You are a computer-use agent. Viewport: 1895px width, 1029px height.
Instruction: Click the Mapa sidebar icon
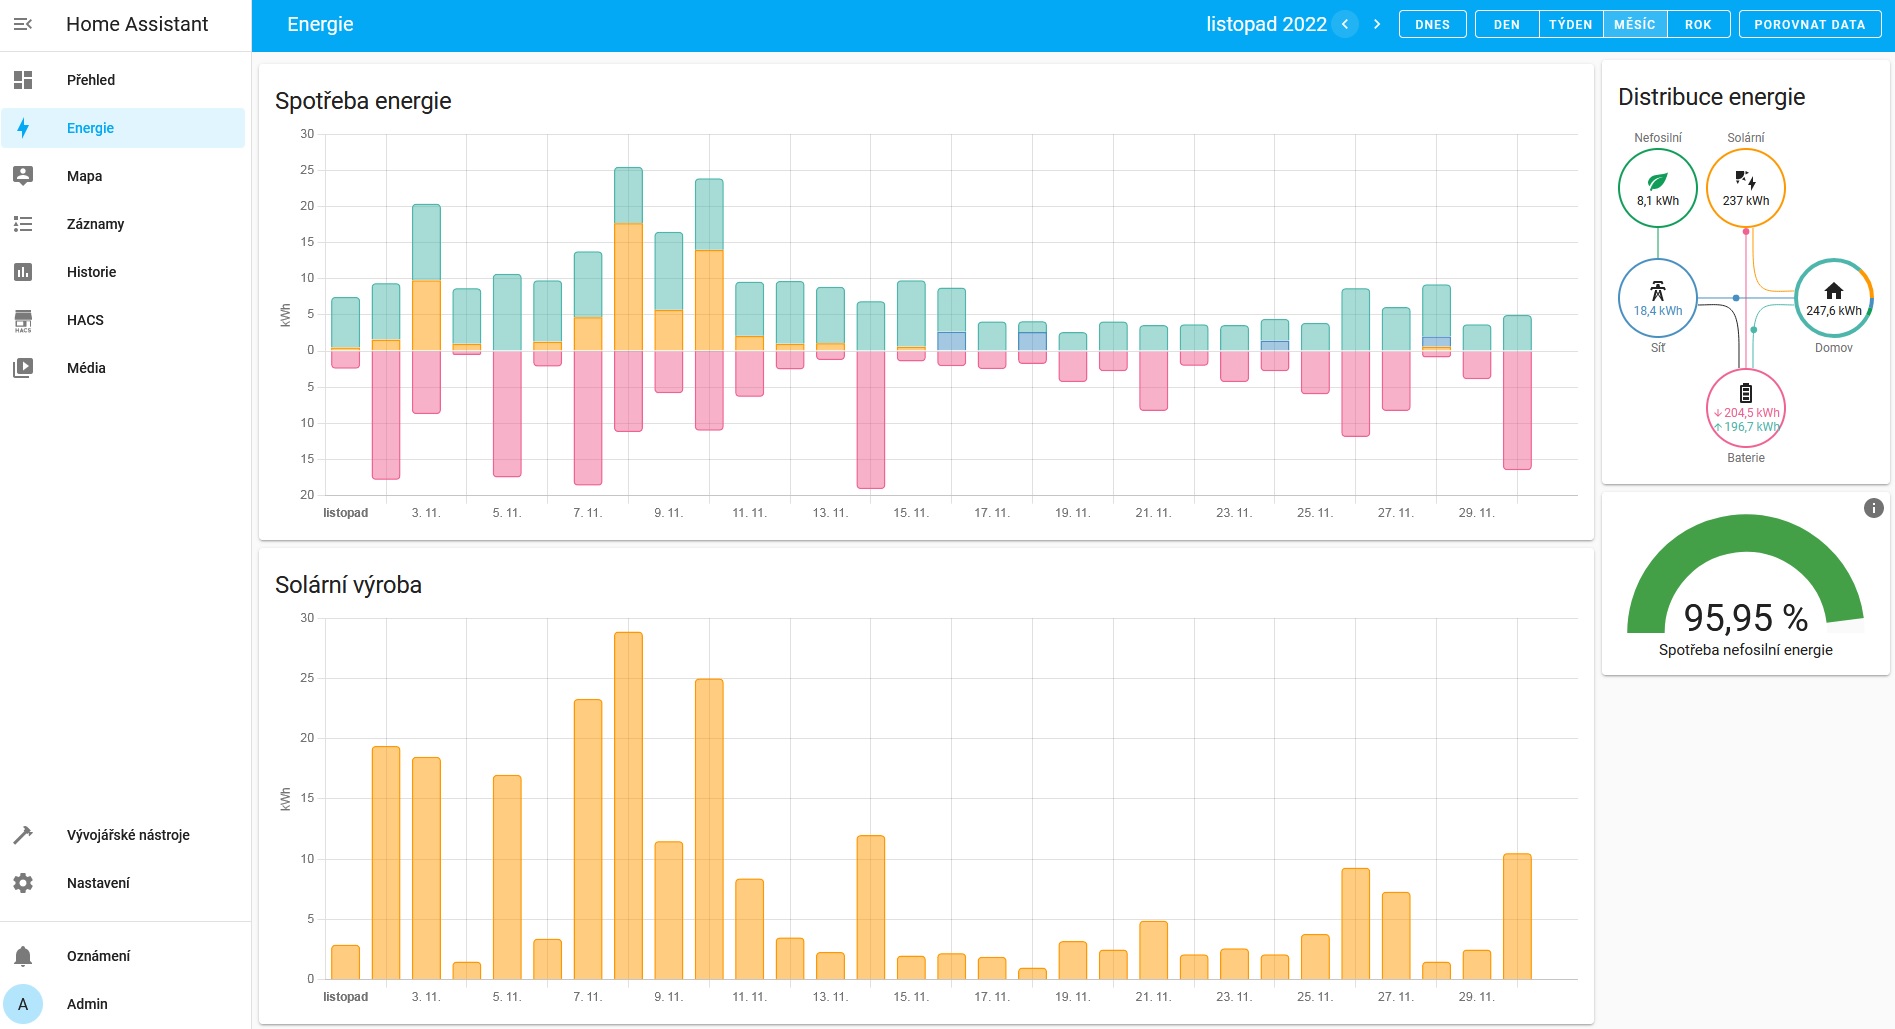(23, 176)
